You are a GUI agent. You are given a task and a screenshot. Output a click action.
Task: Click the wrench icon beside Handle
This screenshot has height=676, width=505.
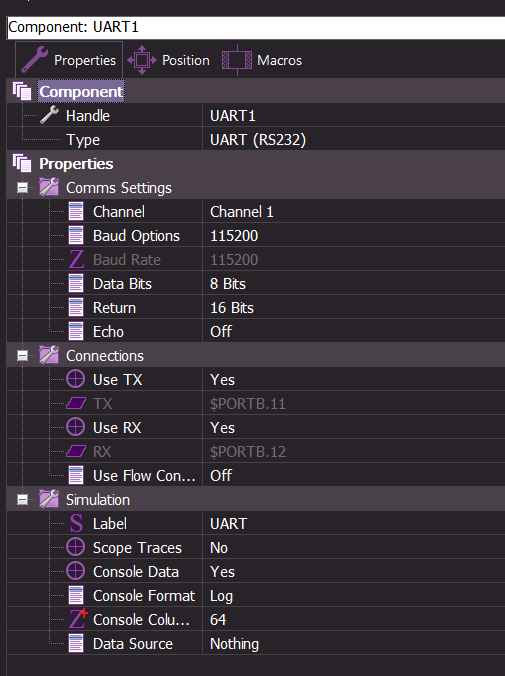pos(49,115)
